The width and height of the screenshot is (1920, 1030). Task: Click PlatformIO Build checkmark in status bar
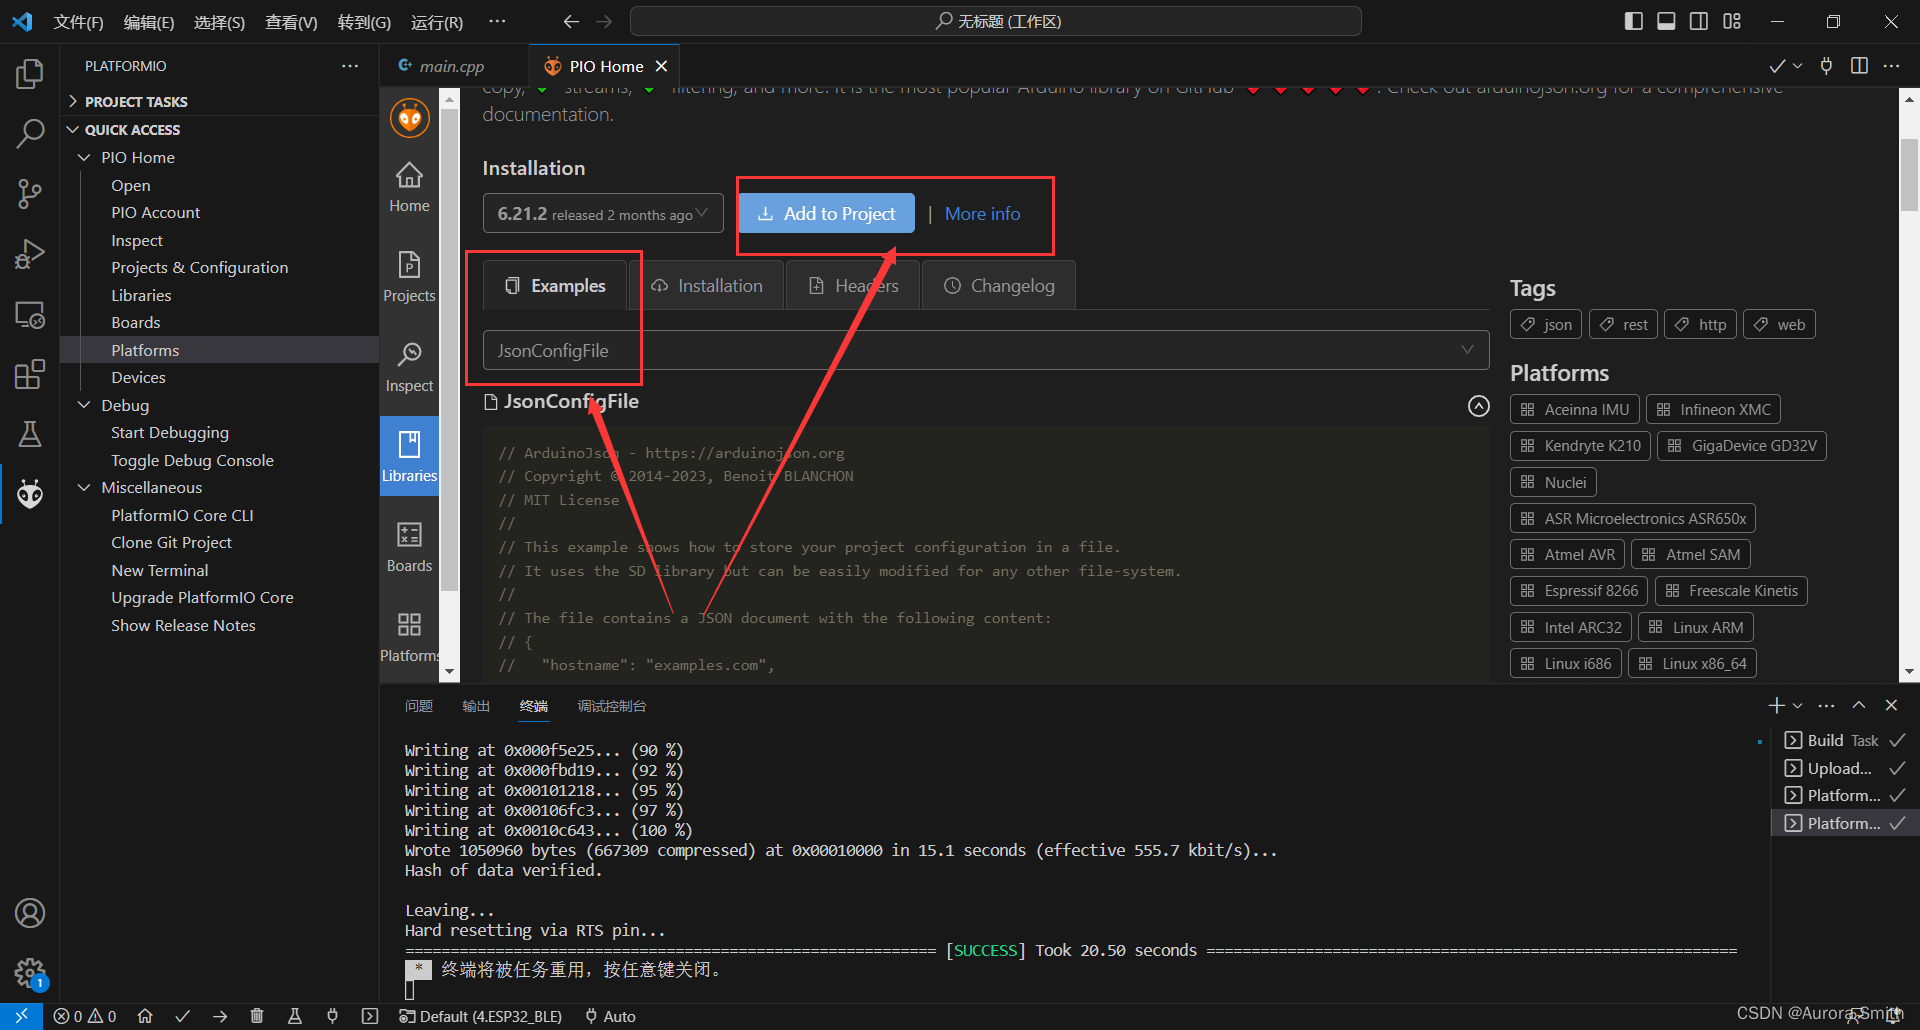coord(182,1016)
